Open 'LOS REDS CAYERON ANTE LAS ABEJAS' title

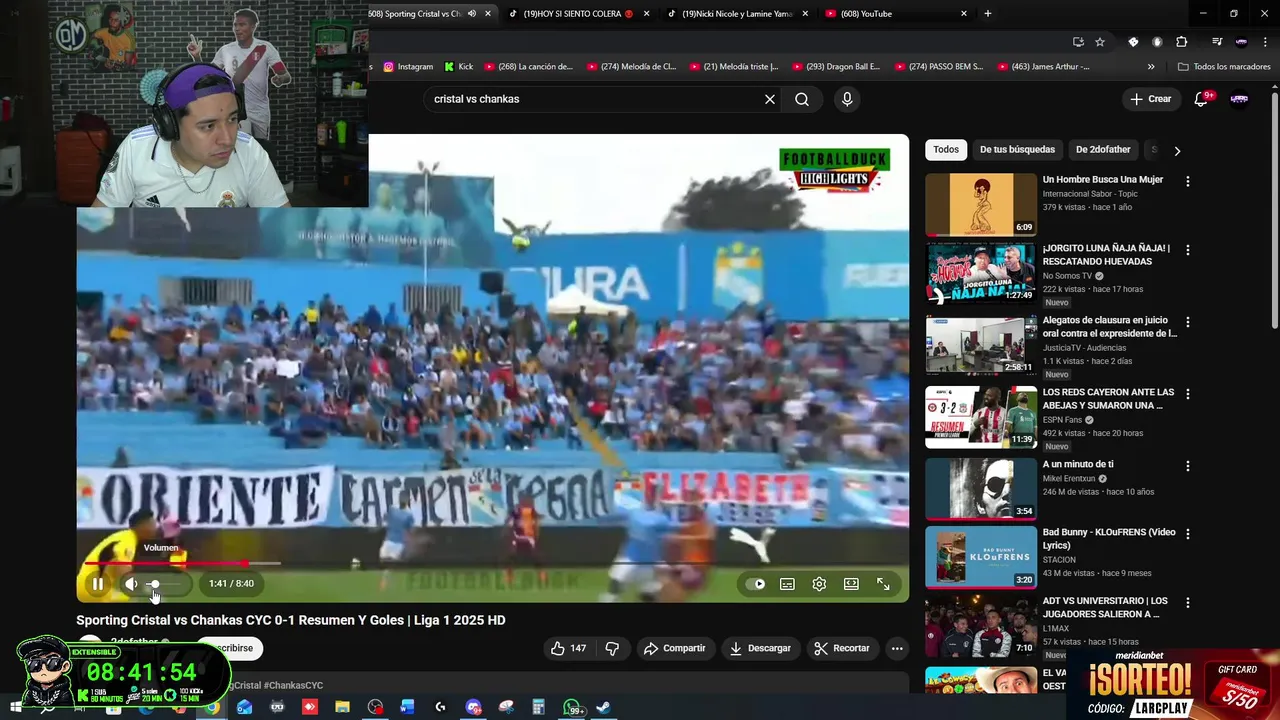pos(1108,398)
